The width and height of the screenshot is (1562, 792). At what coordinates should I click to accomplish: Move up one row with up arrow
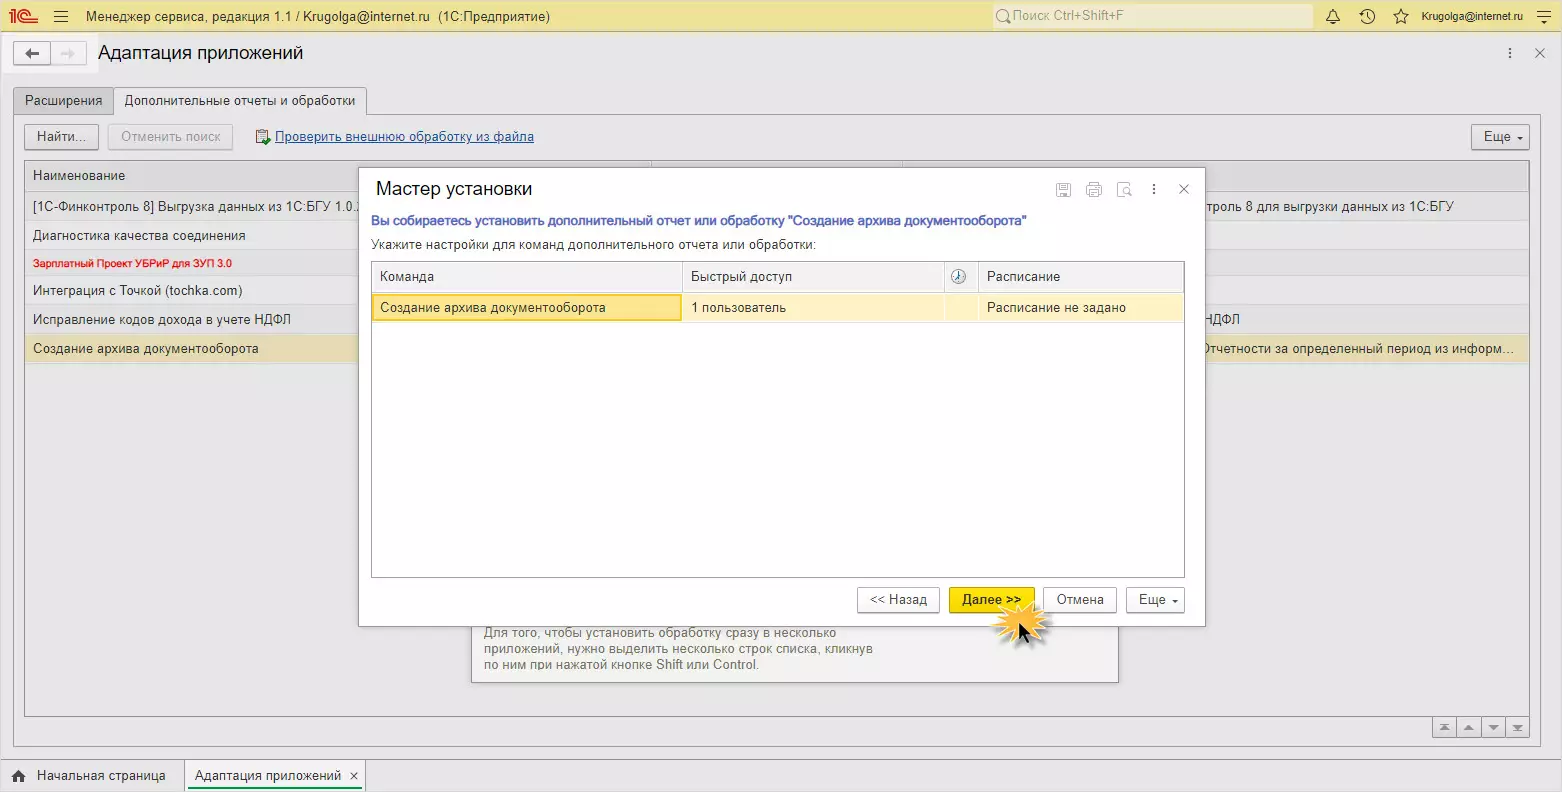coord(1469,728)
